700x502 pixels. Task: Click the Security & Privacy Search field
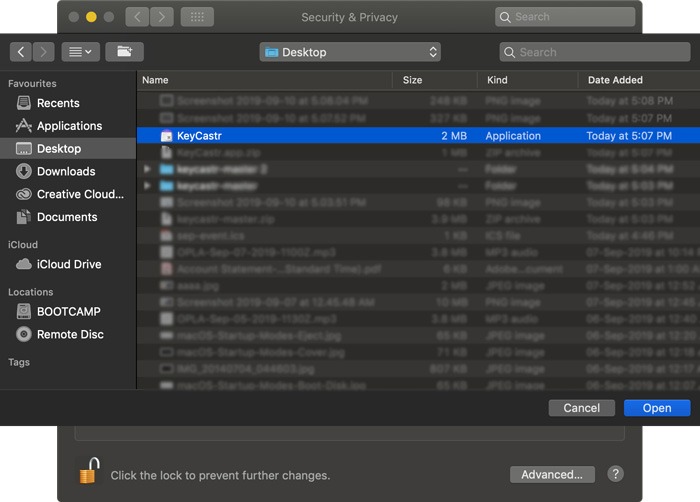click(x=565, y=17)
